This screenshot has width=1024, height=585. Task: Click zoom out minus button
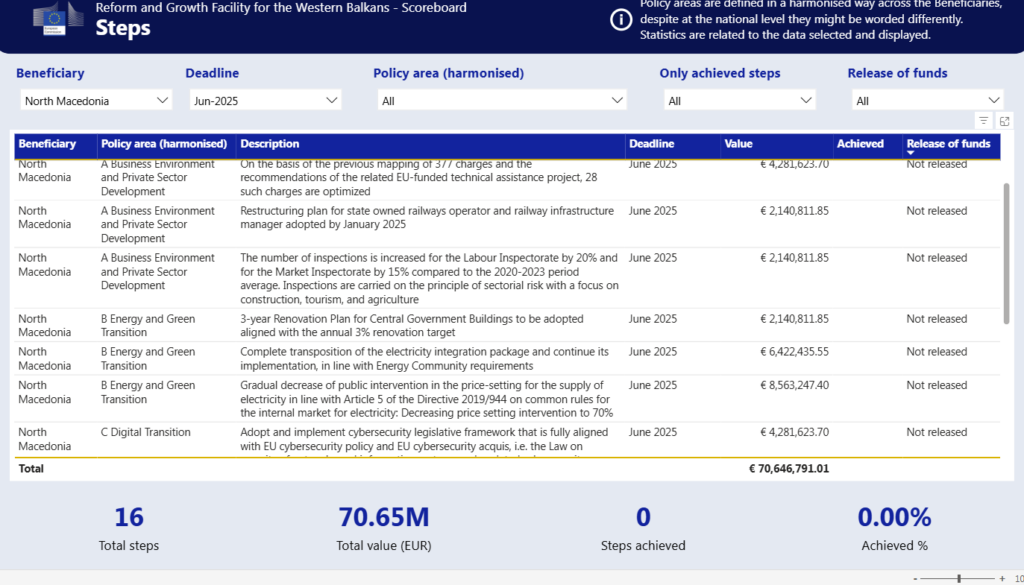point(915,578)
